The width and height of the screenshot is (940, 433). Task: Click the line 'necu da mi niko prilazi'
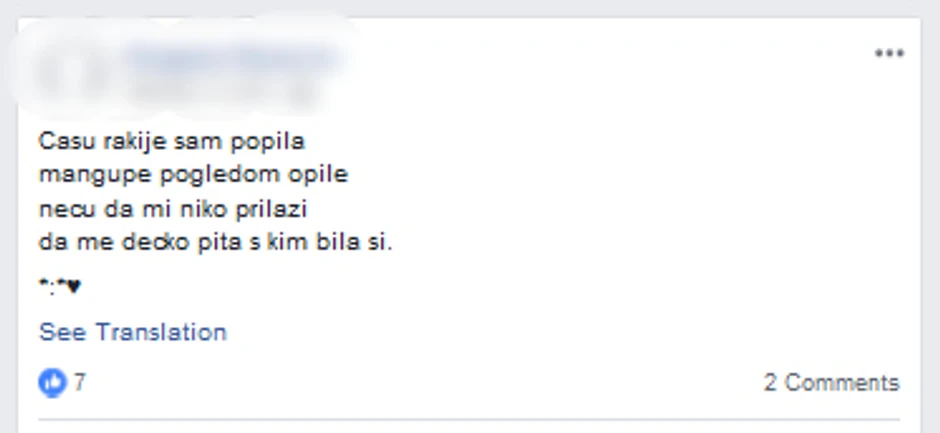[x=173, y=209]
